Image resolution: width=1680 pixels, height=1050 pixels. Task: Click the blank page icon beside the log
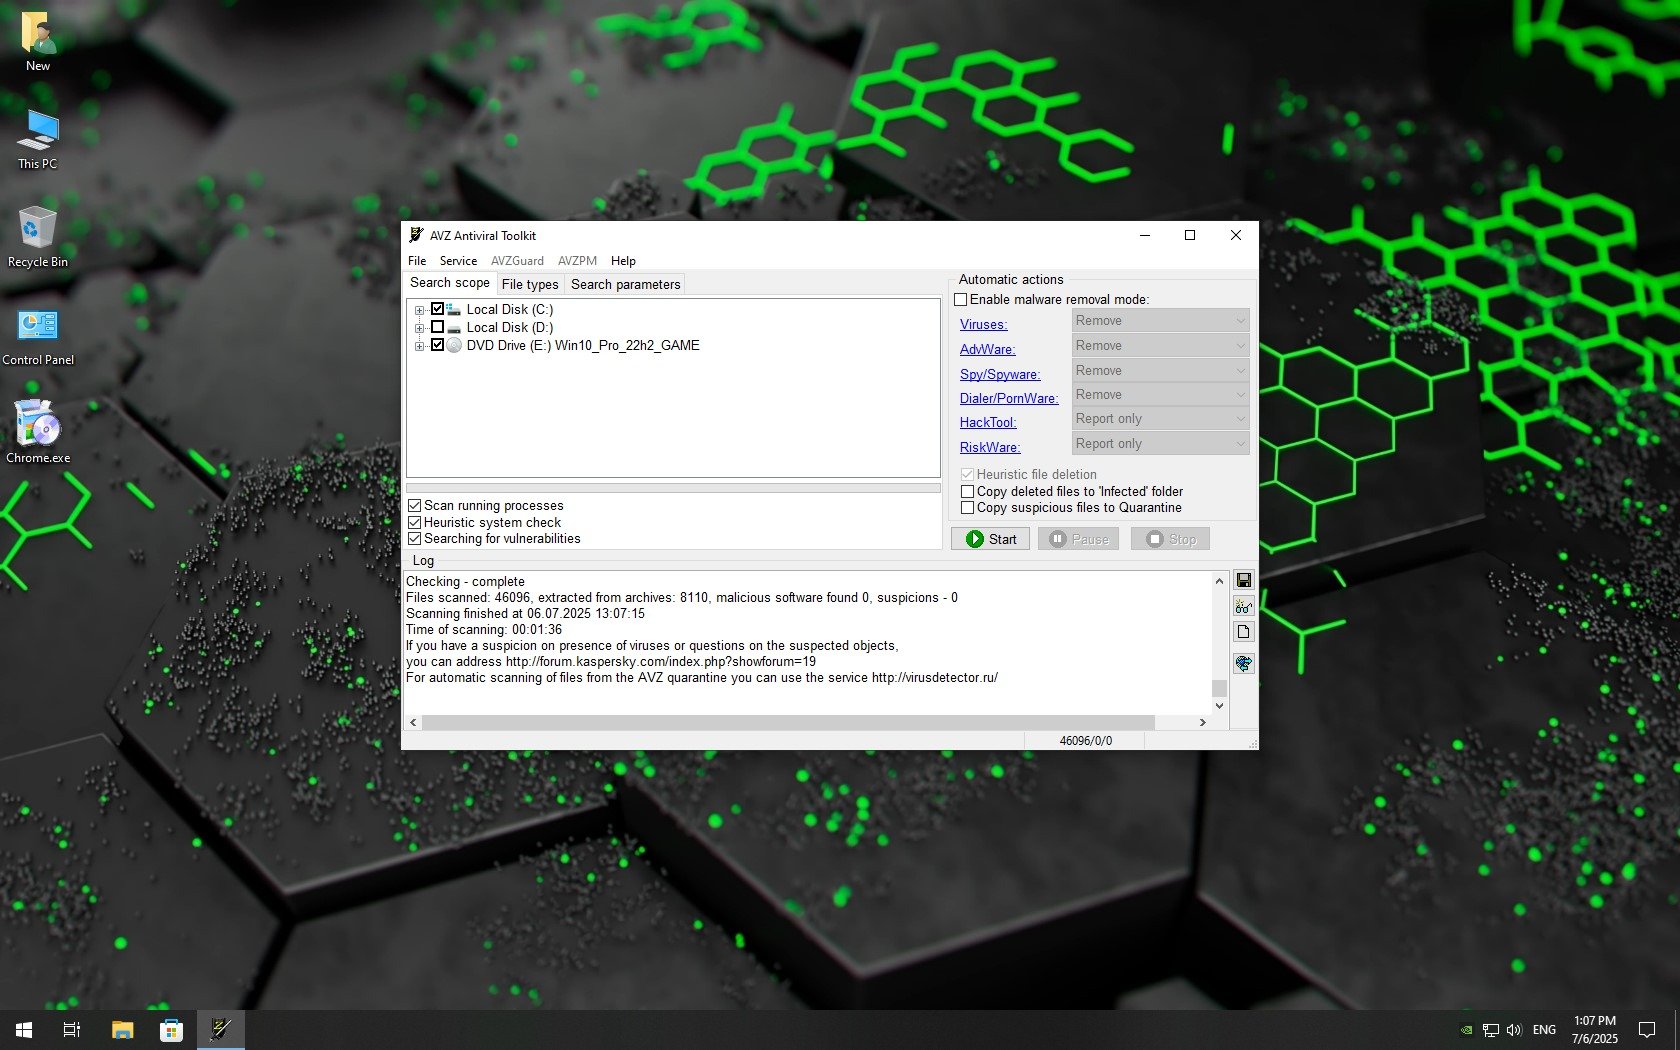1243,632
